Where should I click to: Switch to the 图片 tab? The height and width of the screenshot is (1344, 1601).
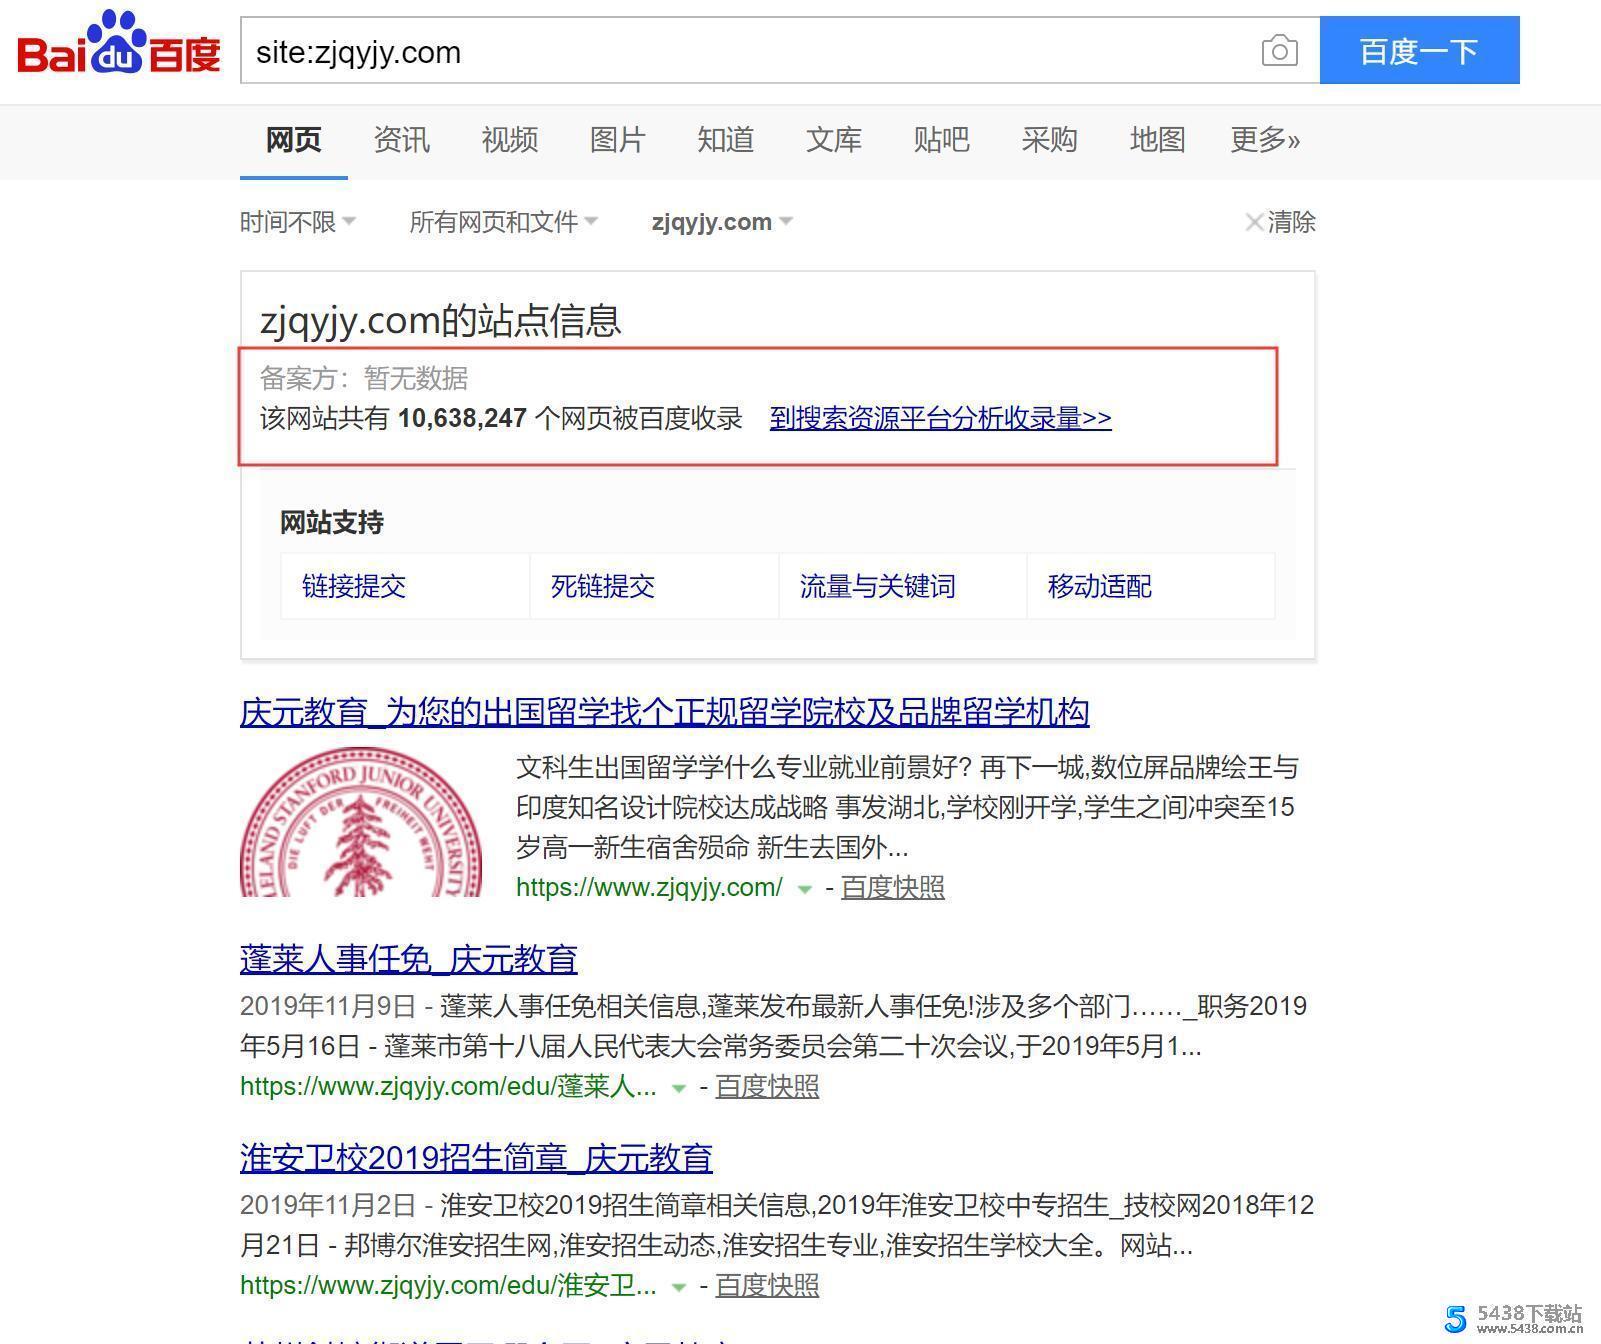point(618,140)
